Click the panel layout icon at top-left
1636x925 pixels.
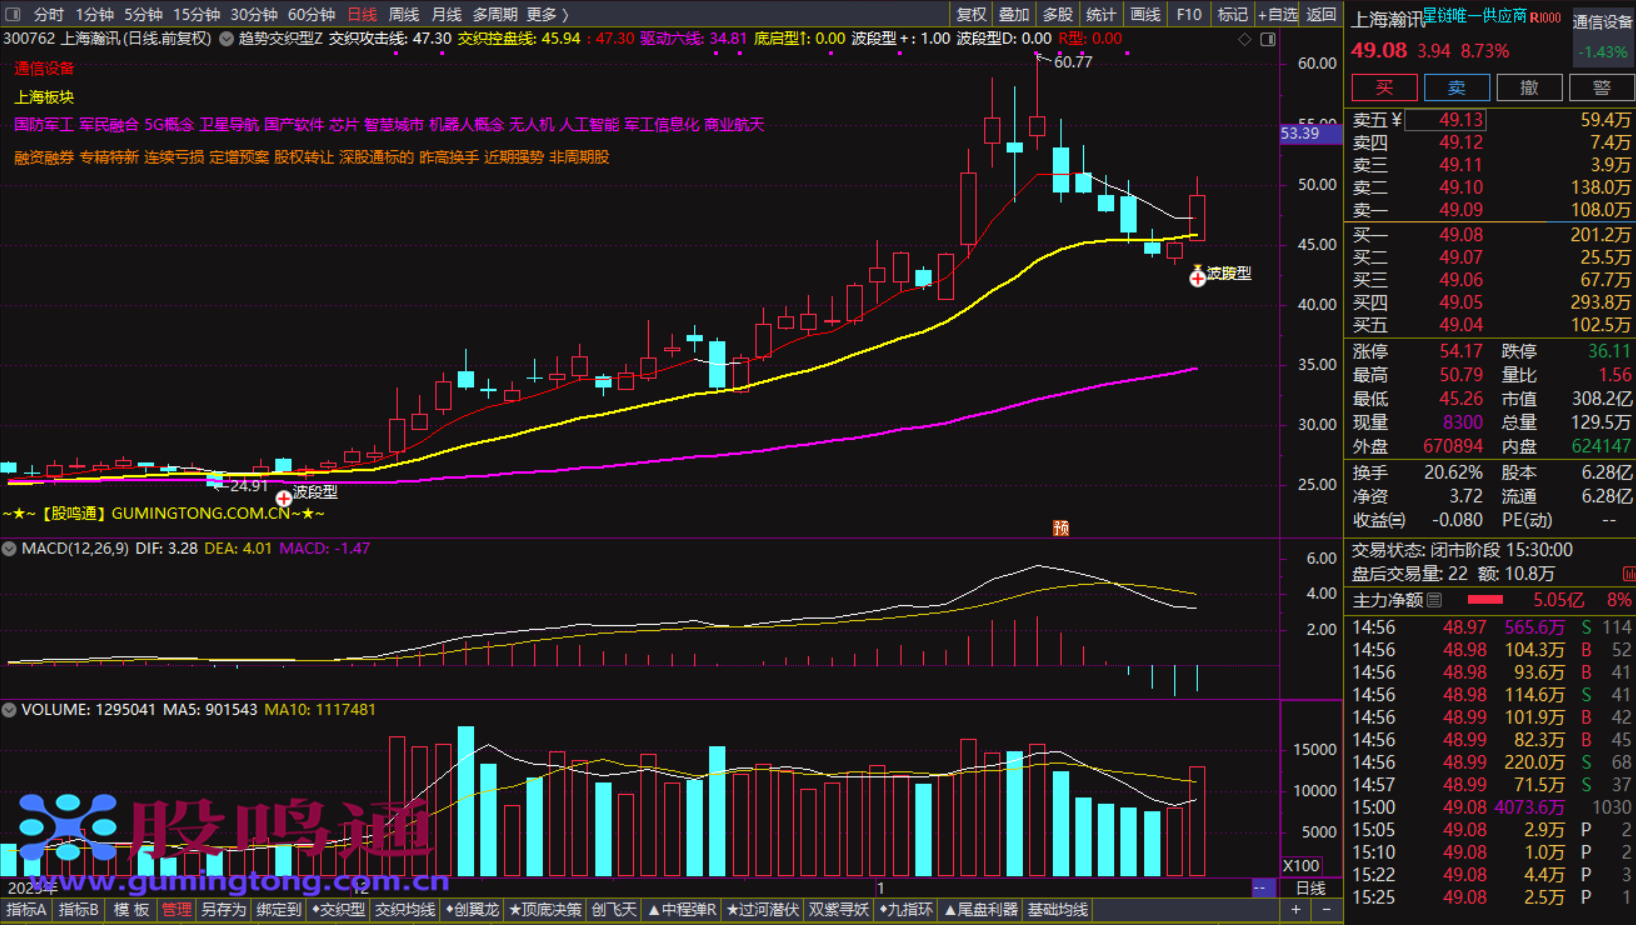tap(13, 14)
